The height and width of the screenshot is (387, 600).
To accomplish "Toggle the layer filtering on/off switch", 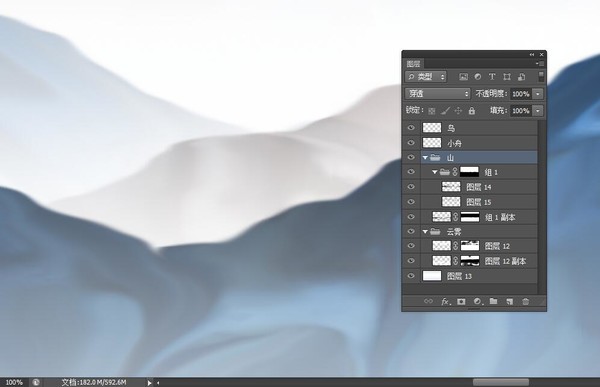I will tap(541, 76).
